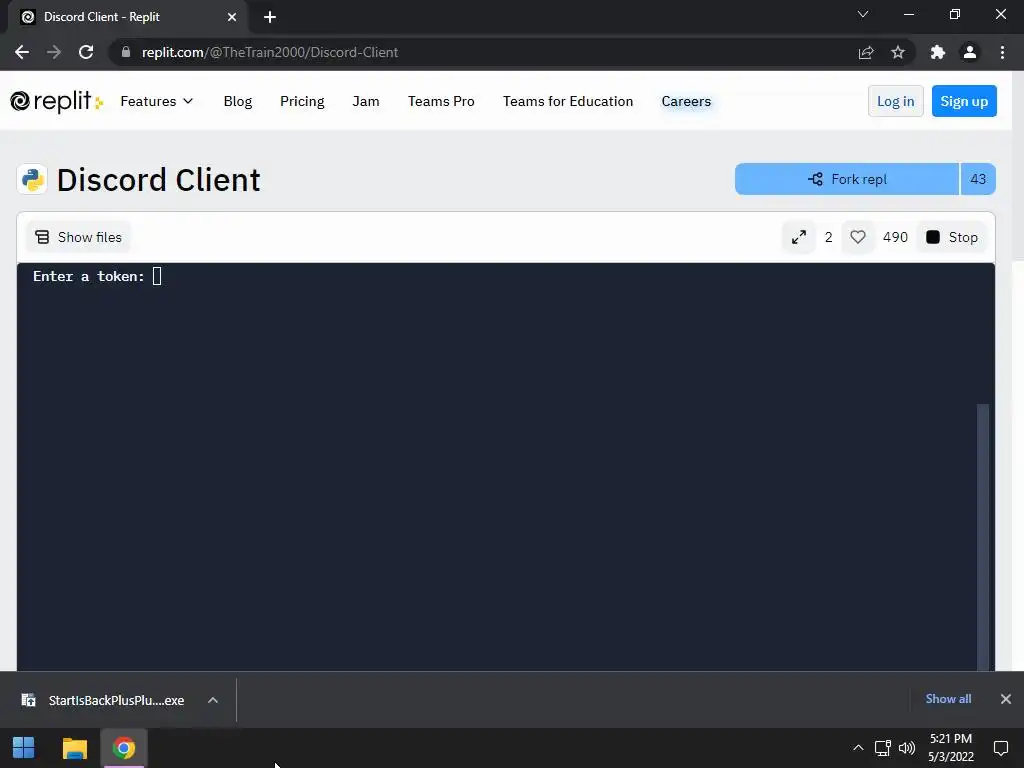This screenshot has width=1024, height=768.
Task: Click the console vertical scrollbar
Action: (x=982, y=537)
